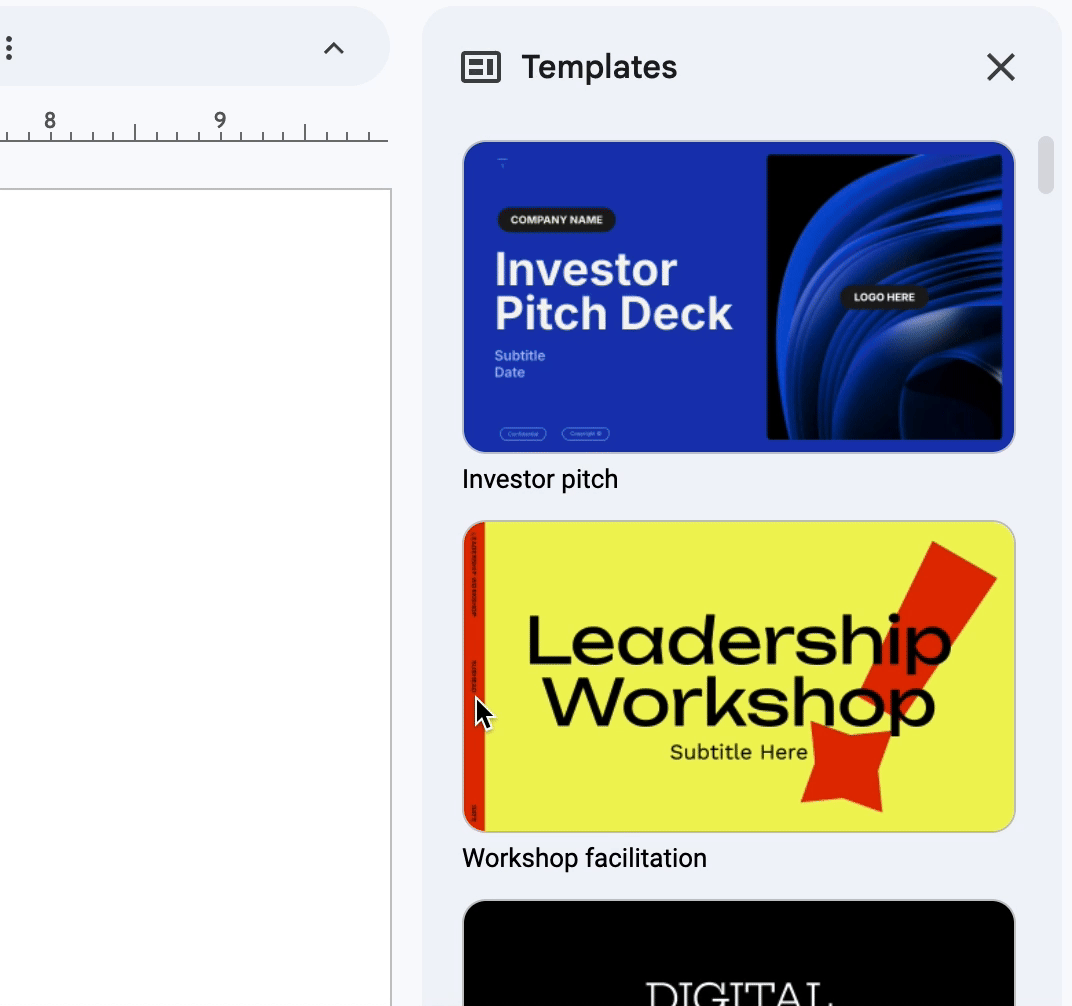Click the "Investor pitch" template label
This screenshot has width=1072, height=1006.
click(540, 479)
